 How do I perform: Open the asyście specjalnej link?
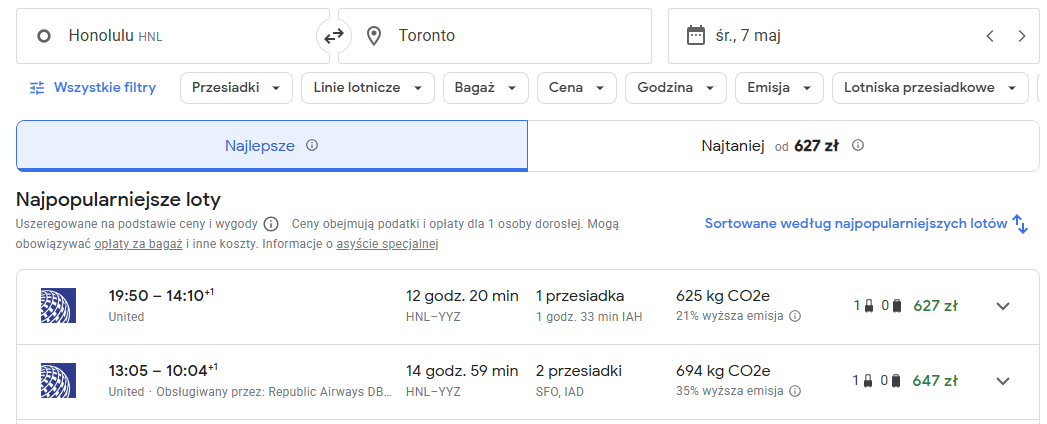tap(387, 244)
